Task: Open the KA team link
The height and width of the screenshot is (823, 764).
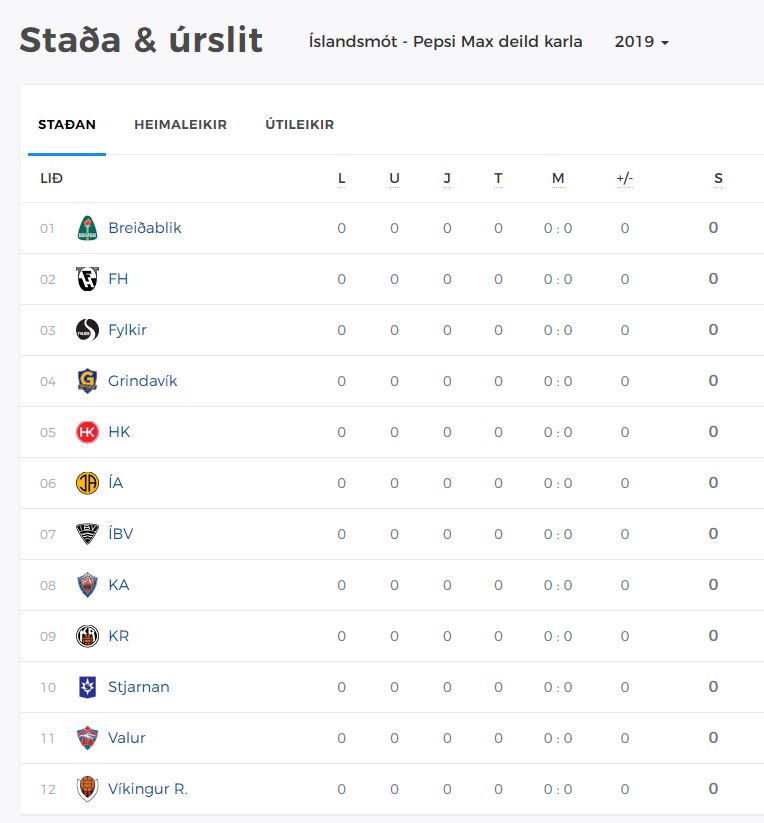Action: click(119, 585)
